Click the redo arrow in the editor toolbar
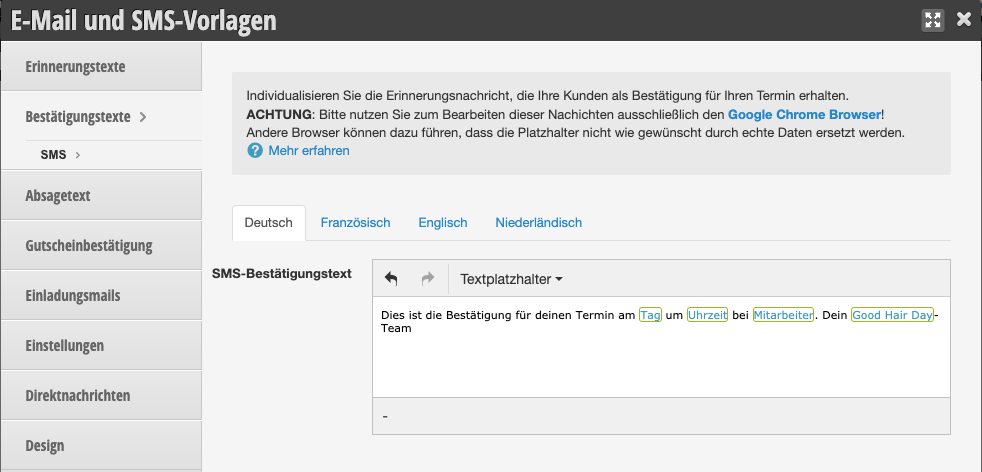 tap(427, 279)
